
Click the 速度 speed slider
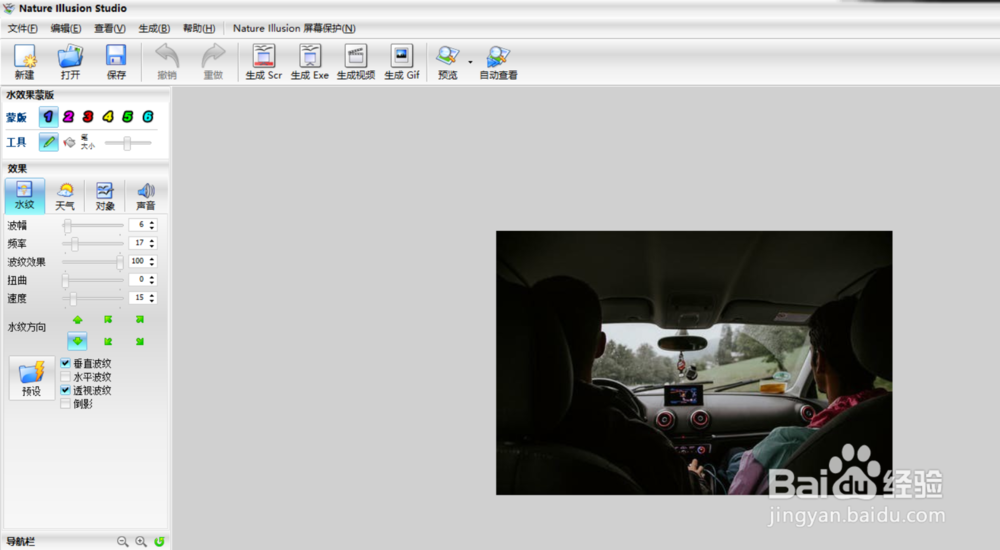[92, 298]
